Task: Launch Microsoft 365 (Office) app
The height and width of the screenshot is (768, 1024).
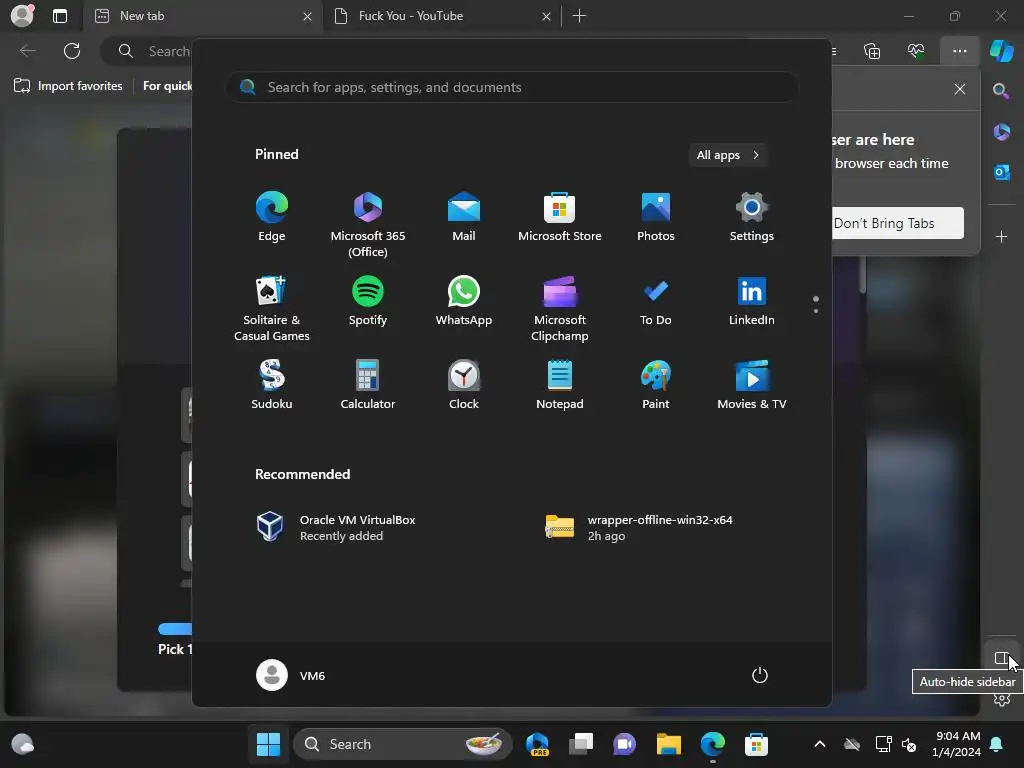Action: [x=368, y=224]
